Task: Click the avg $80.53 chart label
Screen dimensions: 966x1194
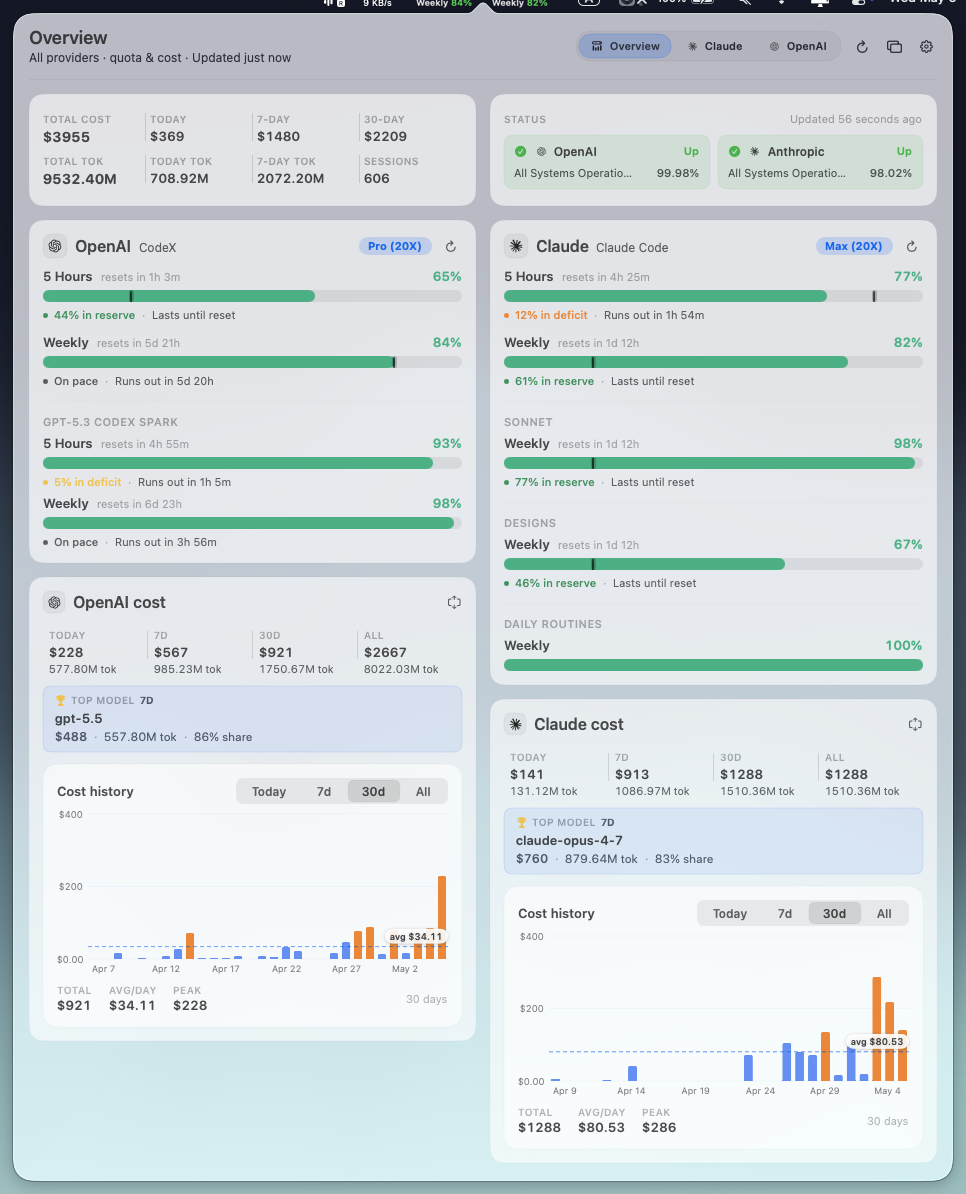Action: pos(876,1042)
